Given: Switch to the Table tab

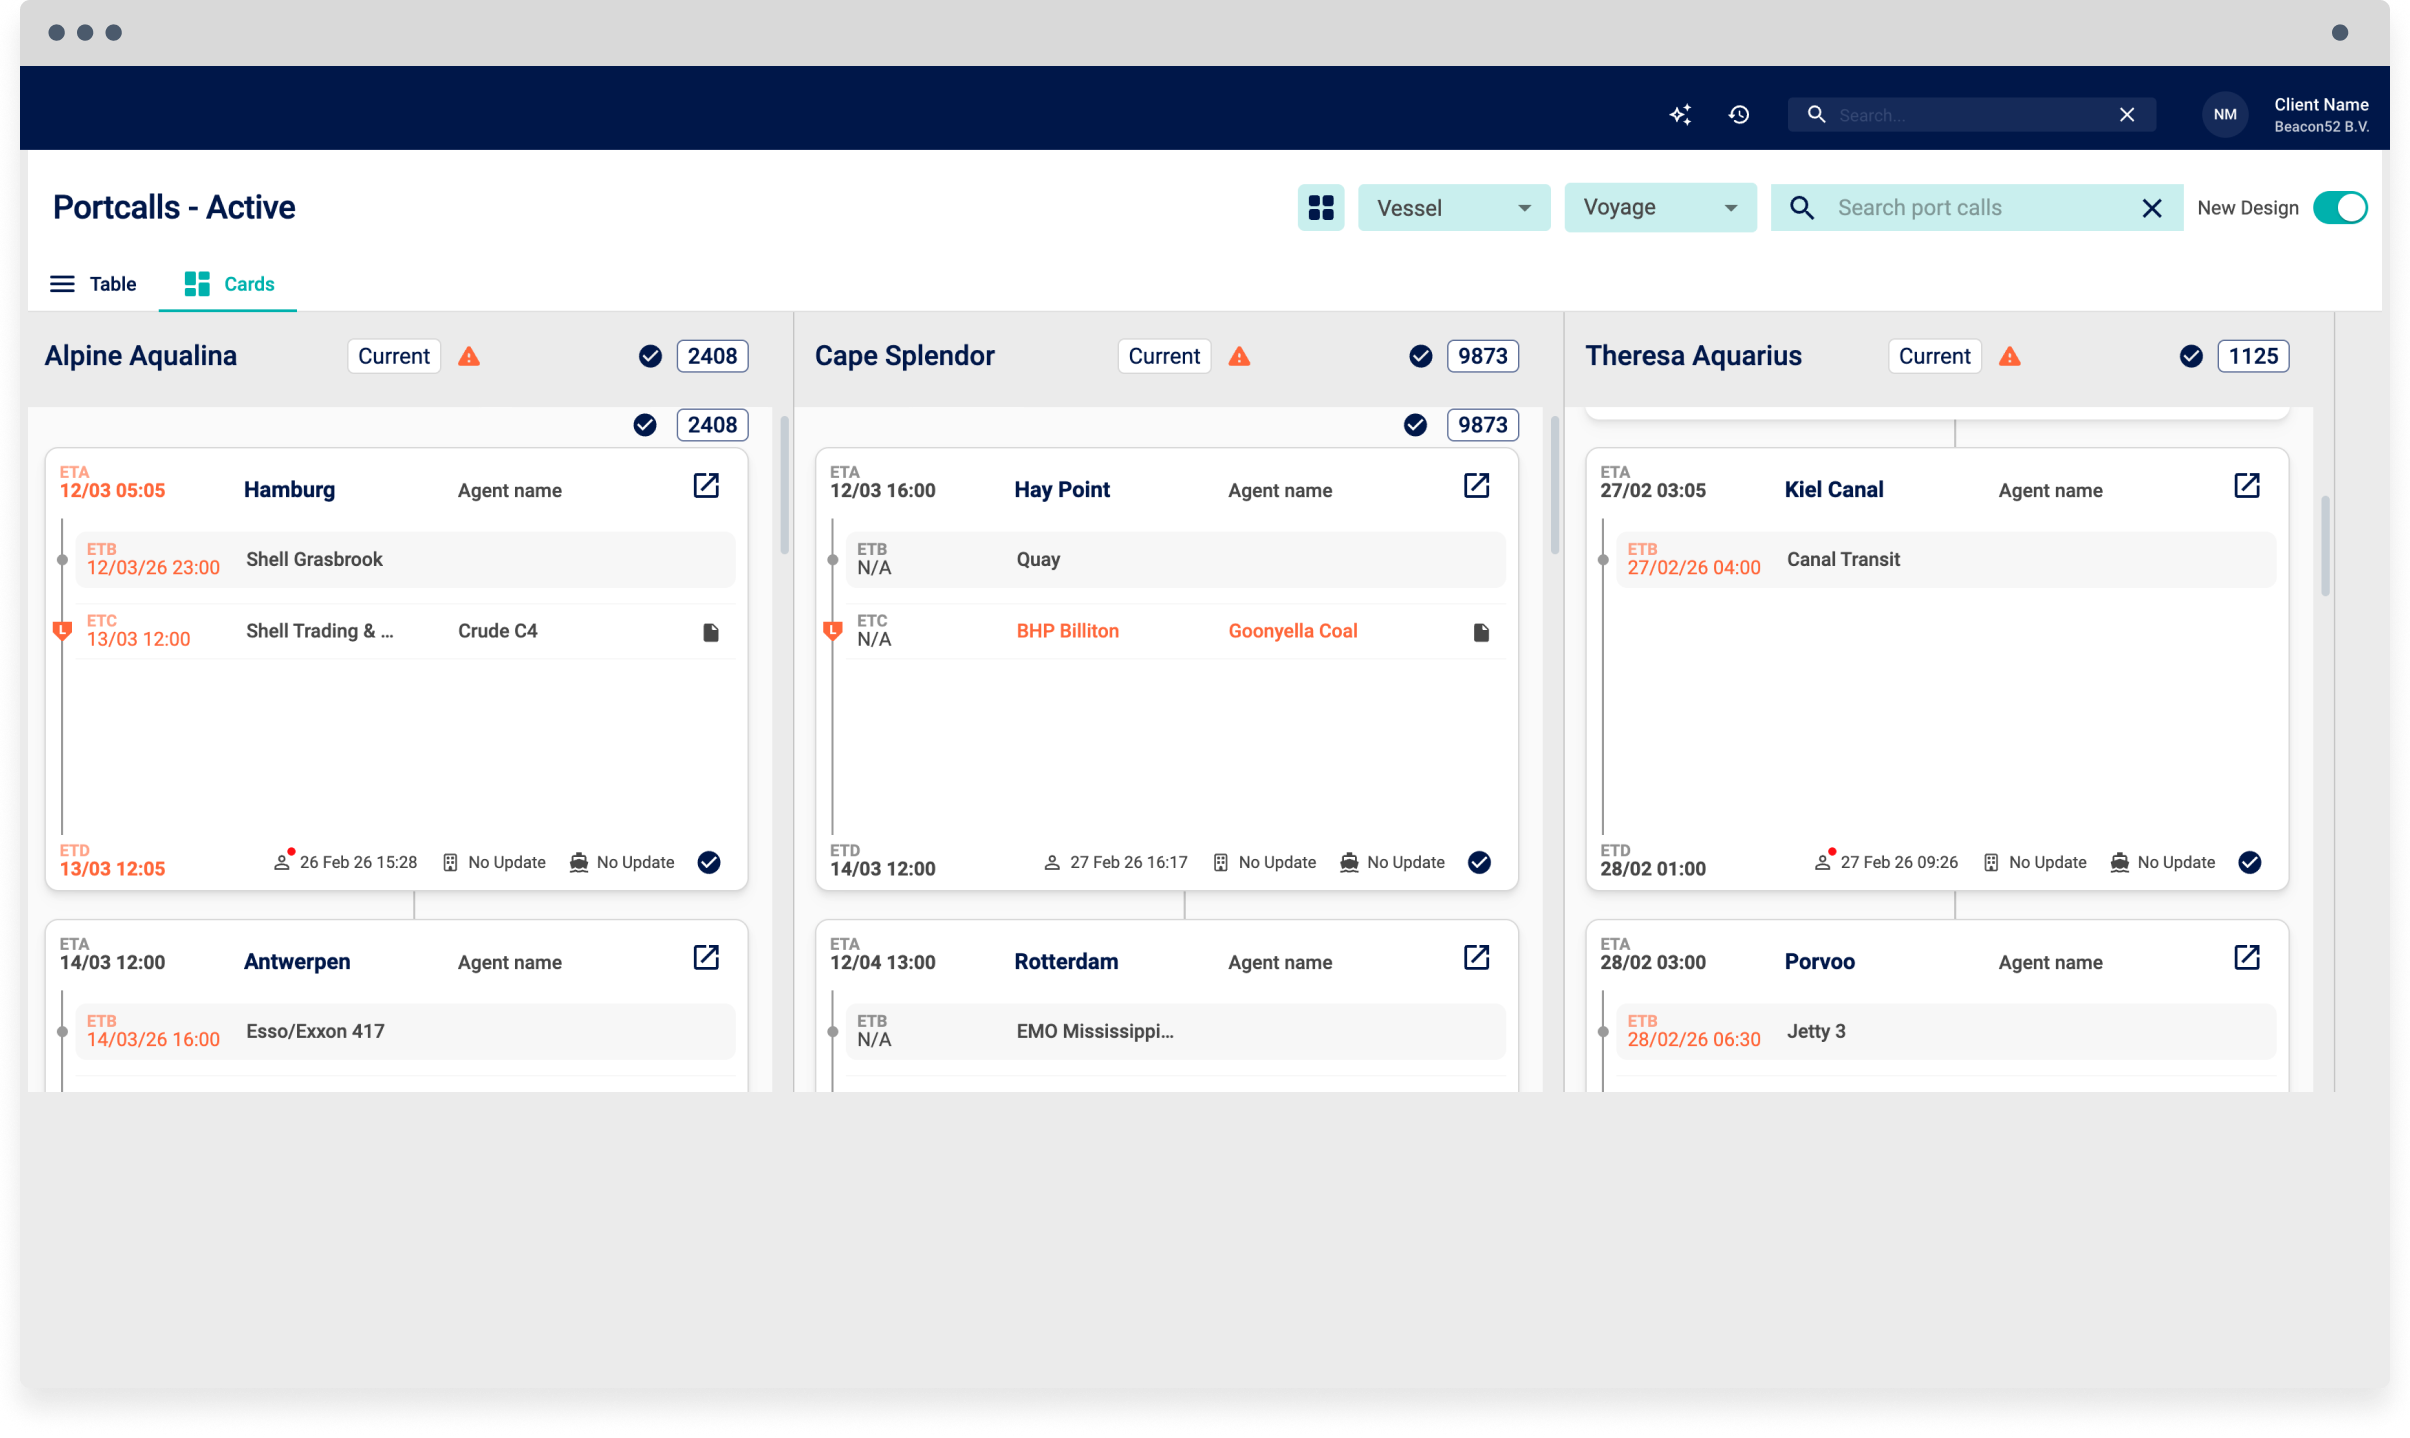Looking at the screenshot, I should (93, 284).
